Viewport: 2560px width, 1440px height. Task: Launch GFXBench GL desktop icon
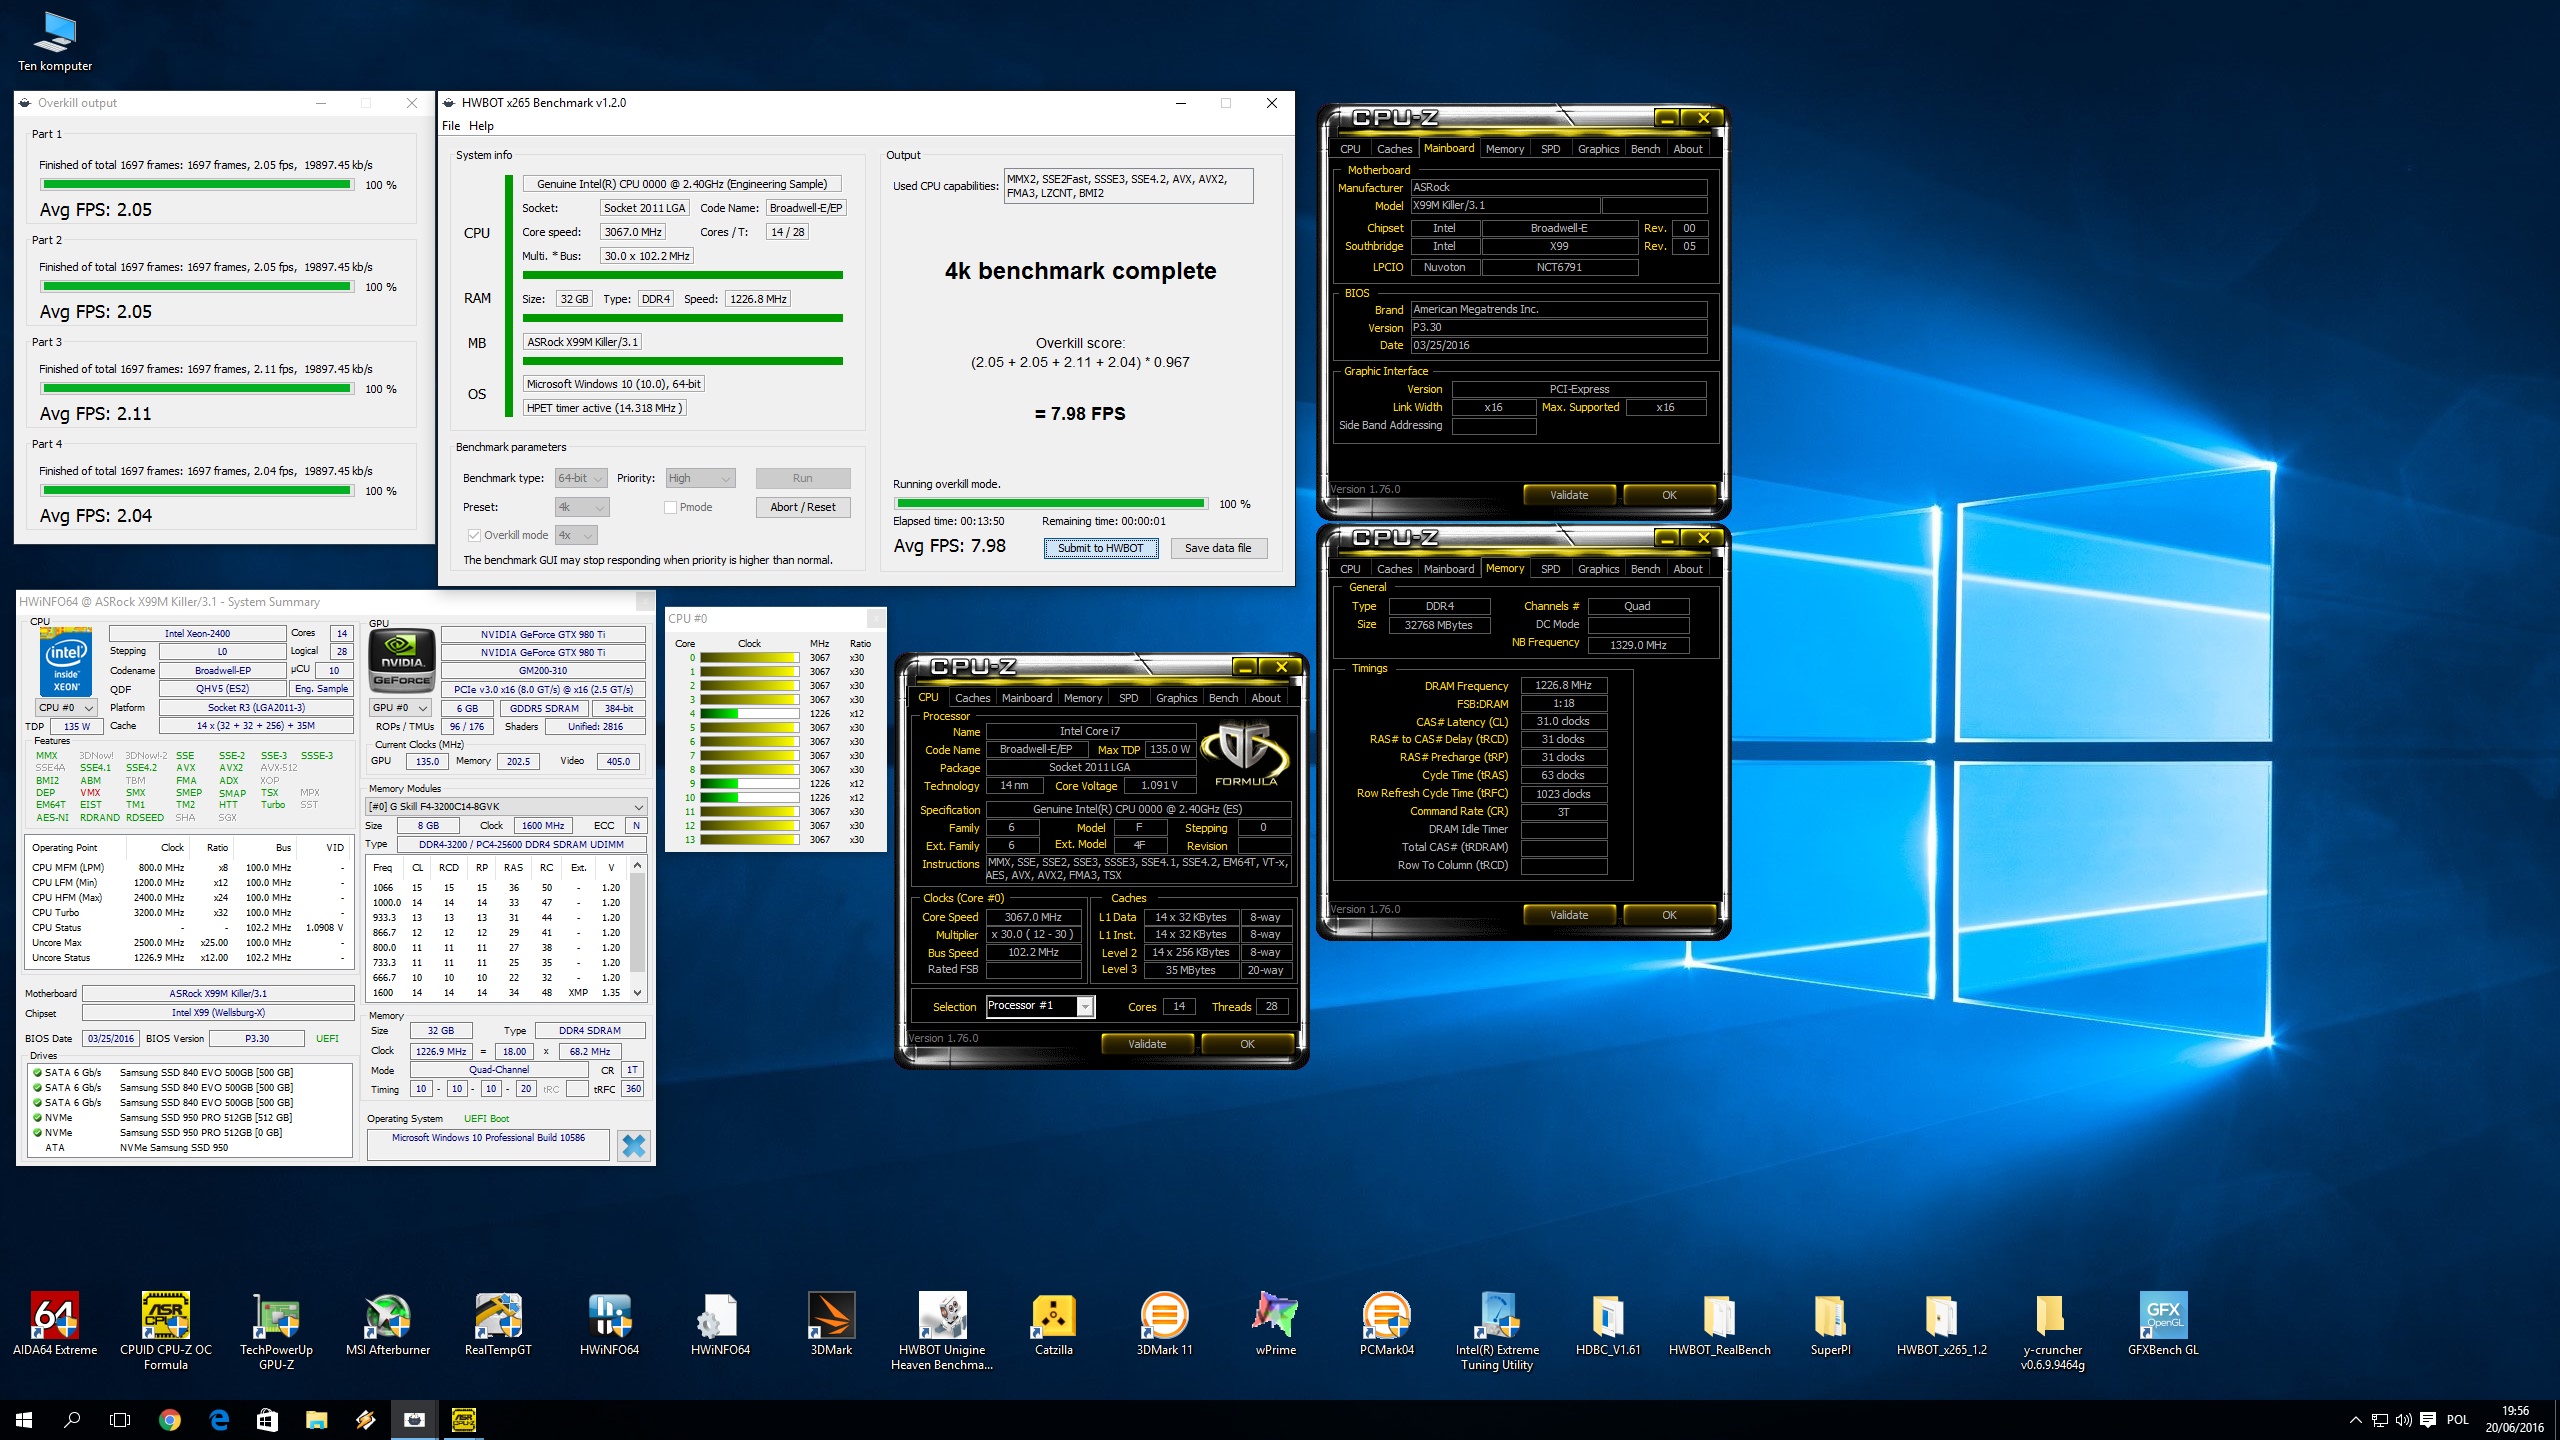[x=2163, y=1325]
